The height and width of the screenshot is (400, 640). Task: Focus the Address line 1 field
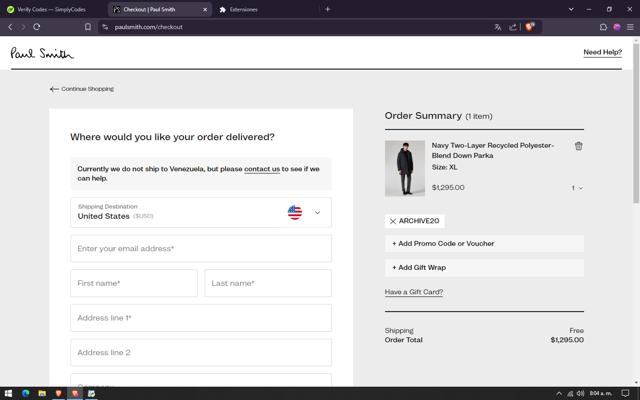[201, 318]
